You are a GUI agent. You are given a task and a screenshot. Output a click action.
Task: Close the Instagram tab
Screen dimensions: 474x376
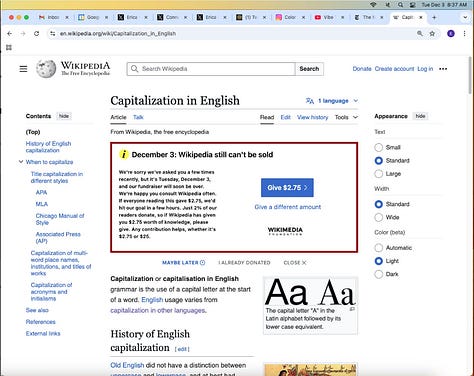[x=303, y=17]
